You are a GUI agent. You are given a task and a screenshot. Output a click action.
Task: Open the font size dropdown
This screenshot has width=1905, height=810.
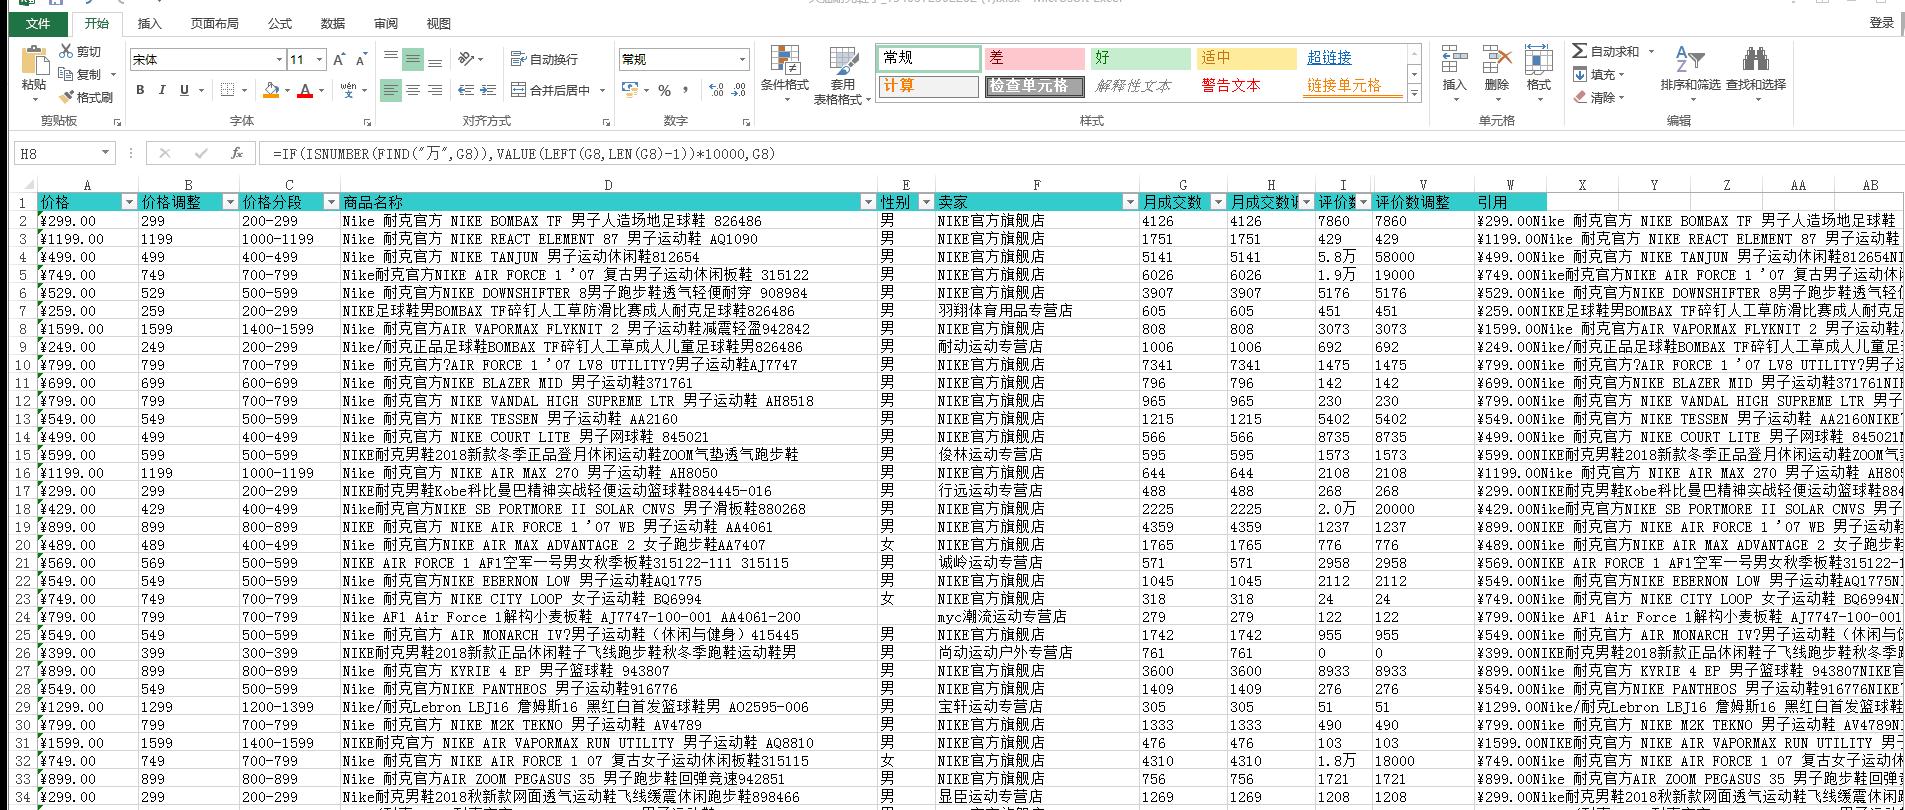tap(320, 60)
